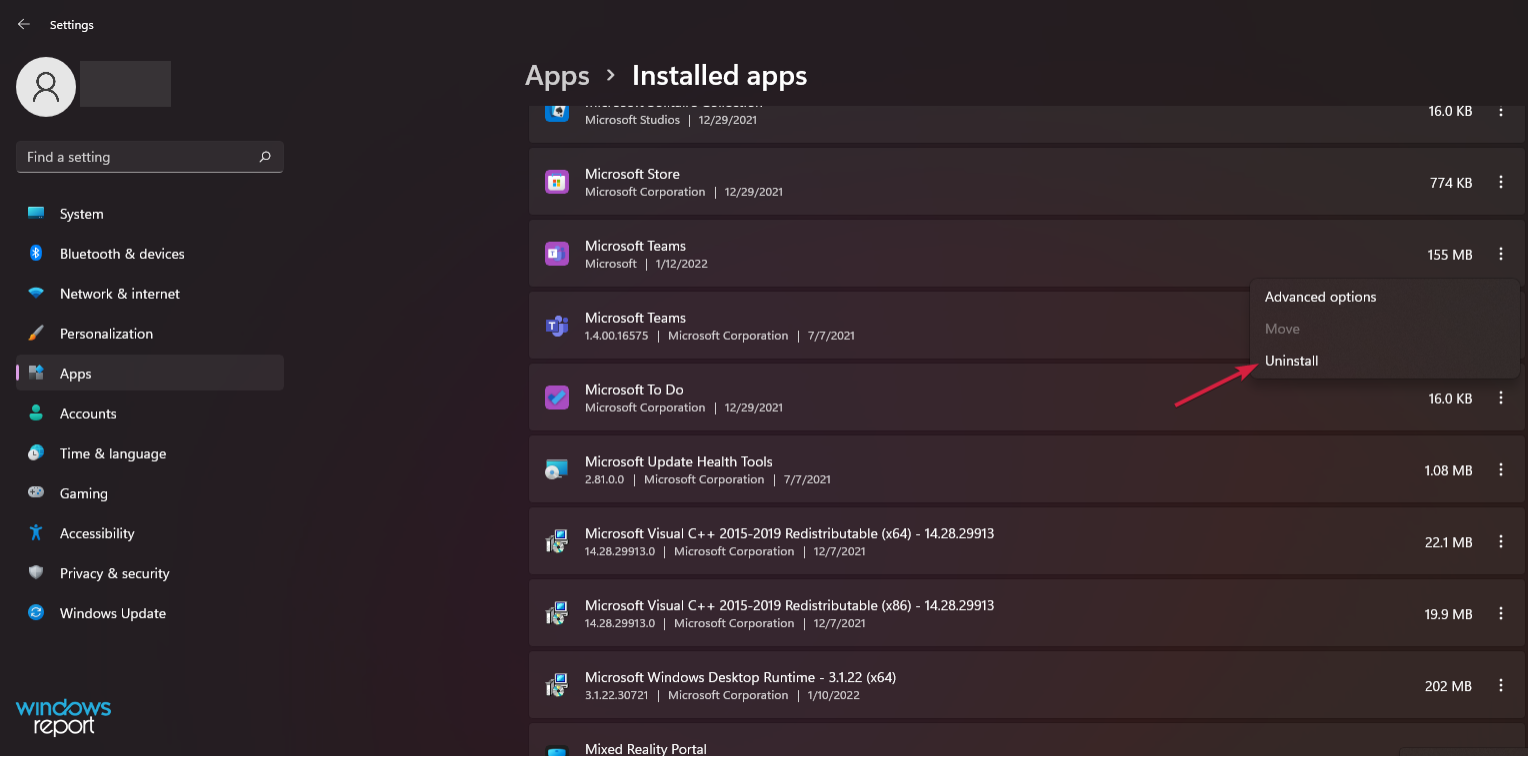1528x757 pixels.
Task: Go back using the Settings back arrow
Action: pos(24,24)
